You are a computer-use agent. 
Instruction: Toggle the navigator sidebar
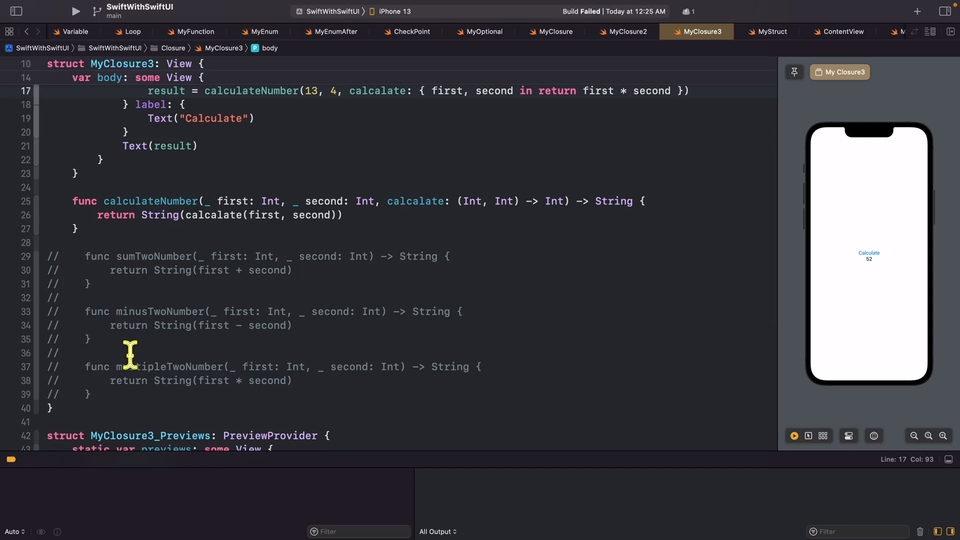[x=17, y=11]
